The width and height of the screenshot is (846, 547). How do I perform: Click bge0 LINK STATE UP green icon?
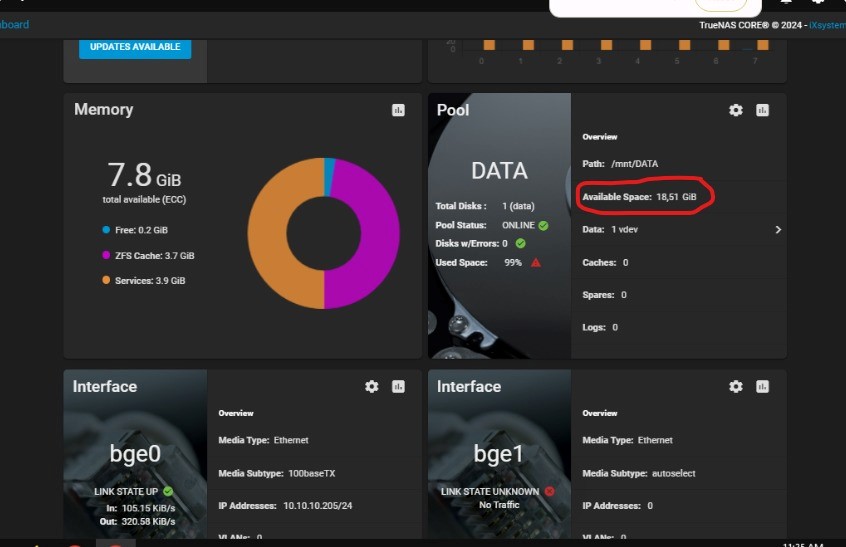click(x=168, y=491)
